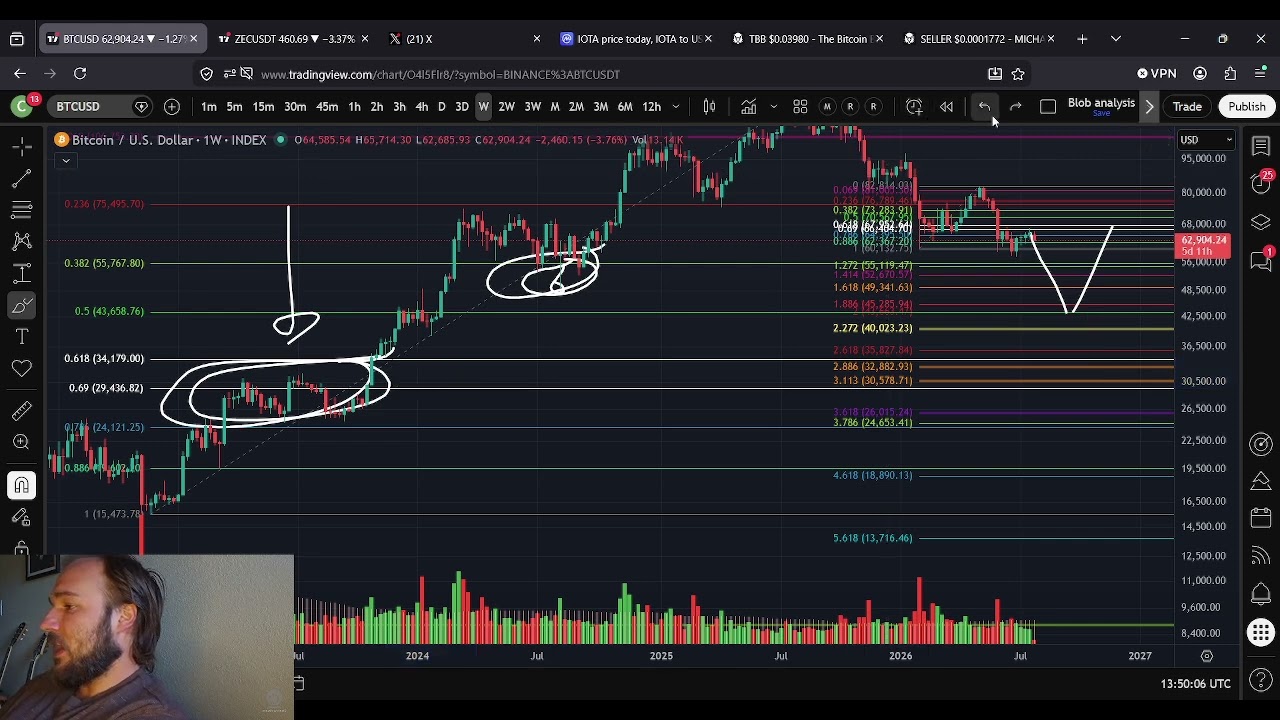The width and height of the screenshot is (1280, 720).
Task: Open the Fibonacci and Gann tools
Action: [21, 210]
